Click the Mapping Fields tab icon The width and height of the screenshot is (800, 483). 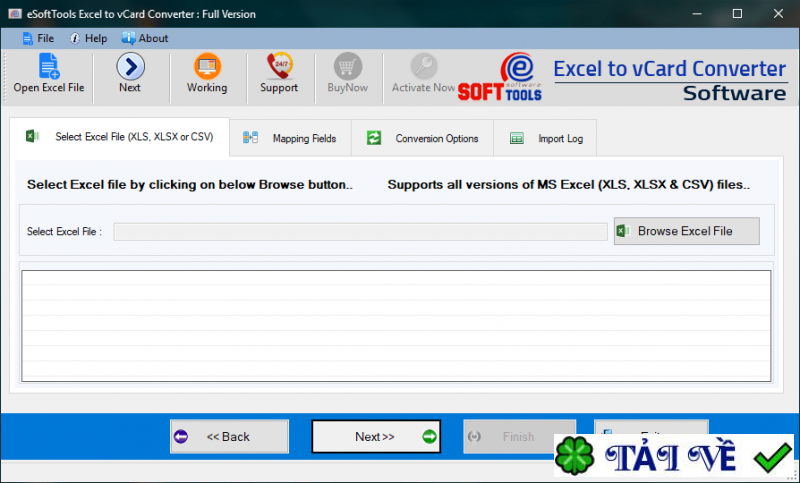tap(250, 138)
